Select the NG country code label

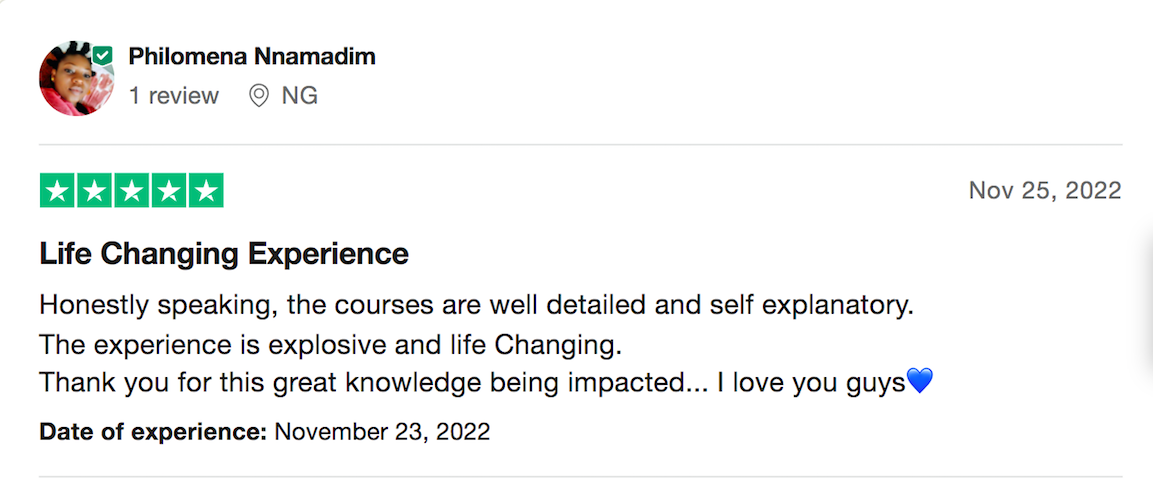[x=299, y=96]
